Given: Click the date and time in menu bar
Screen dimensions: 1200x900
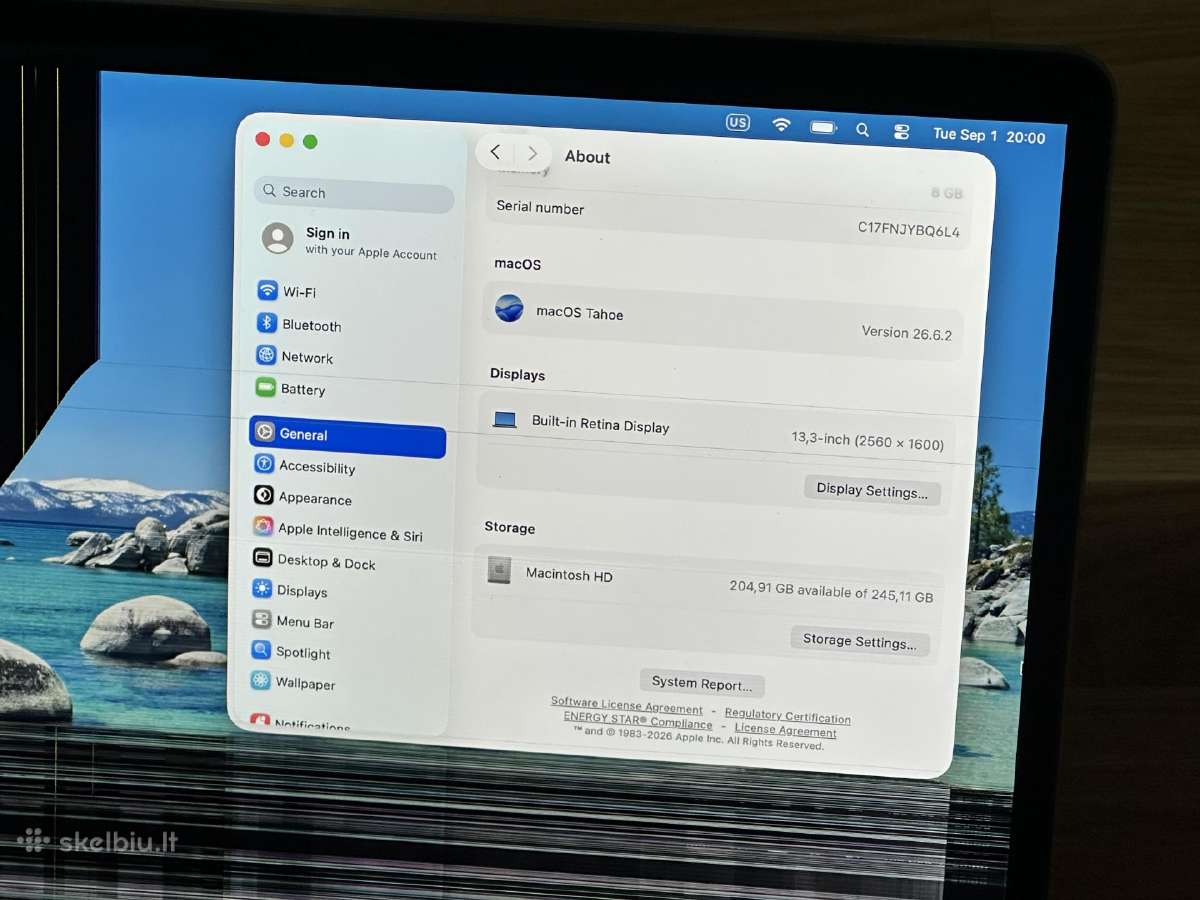Looking at the screenshot, I should click(989, 136).
